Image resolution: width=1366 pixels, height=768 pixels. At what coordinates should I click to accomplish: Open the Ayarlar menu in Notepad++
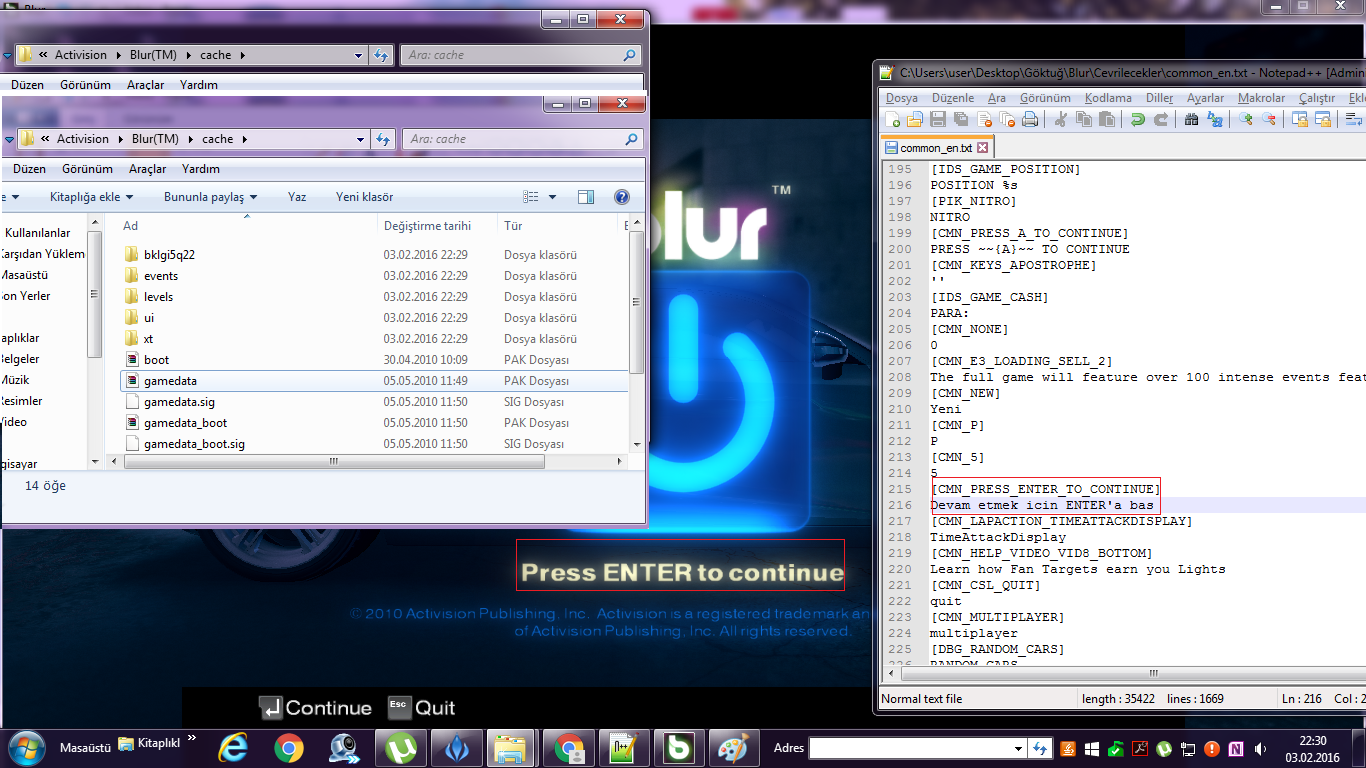tap(1205, 98)
